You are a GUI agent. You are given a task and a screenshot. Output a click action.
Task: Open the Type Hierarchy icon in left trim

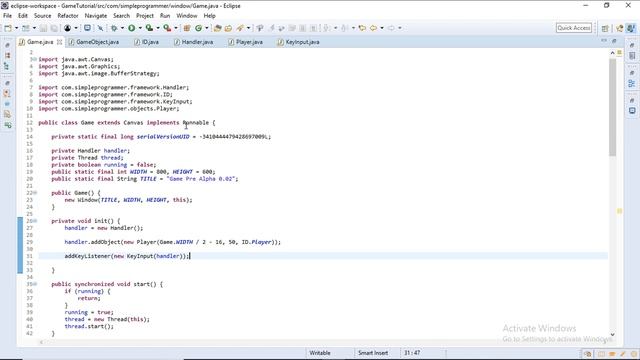(7, 66)
